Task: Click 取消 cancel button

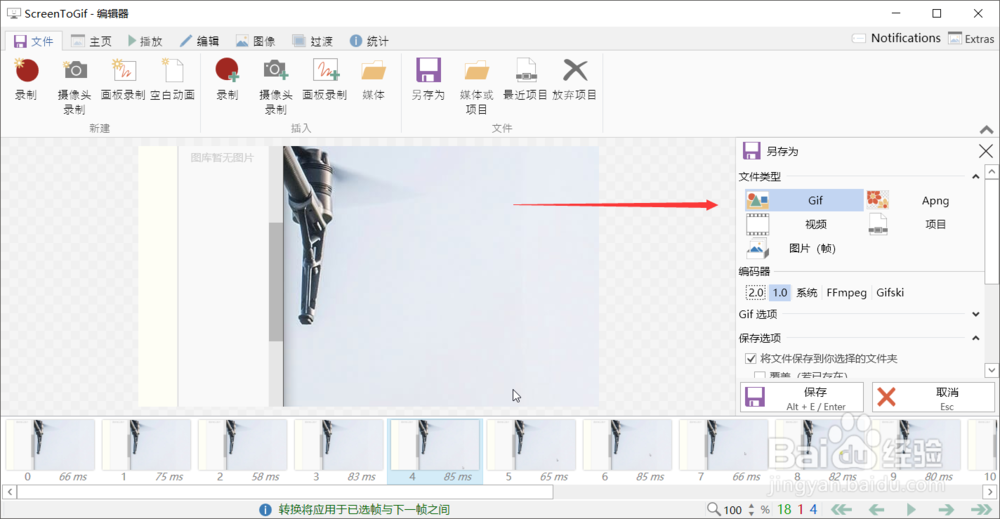Action: tap(933, 398)
